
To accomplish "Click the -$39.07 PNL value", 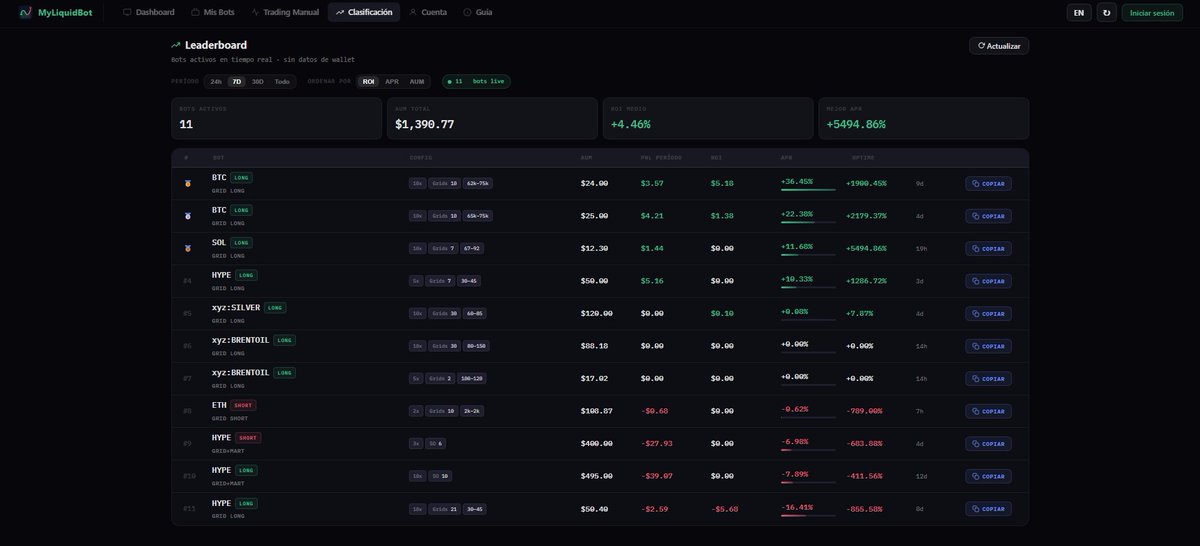I will coord(657,476).
